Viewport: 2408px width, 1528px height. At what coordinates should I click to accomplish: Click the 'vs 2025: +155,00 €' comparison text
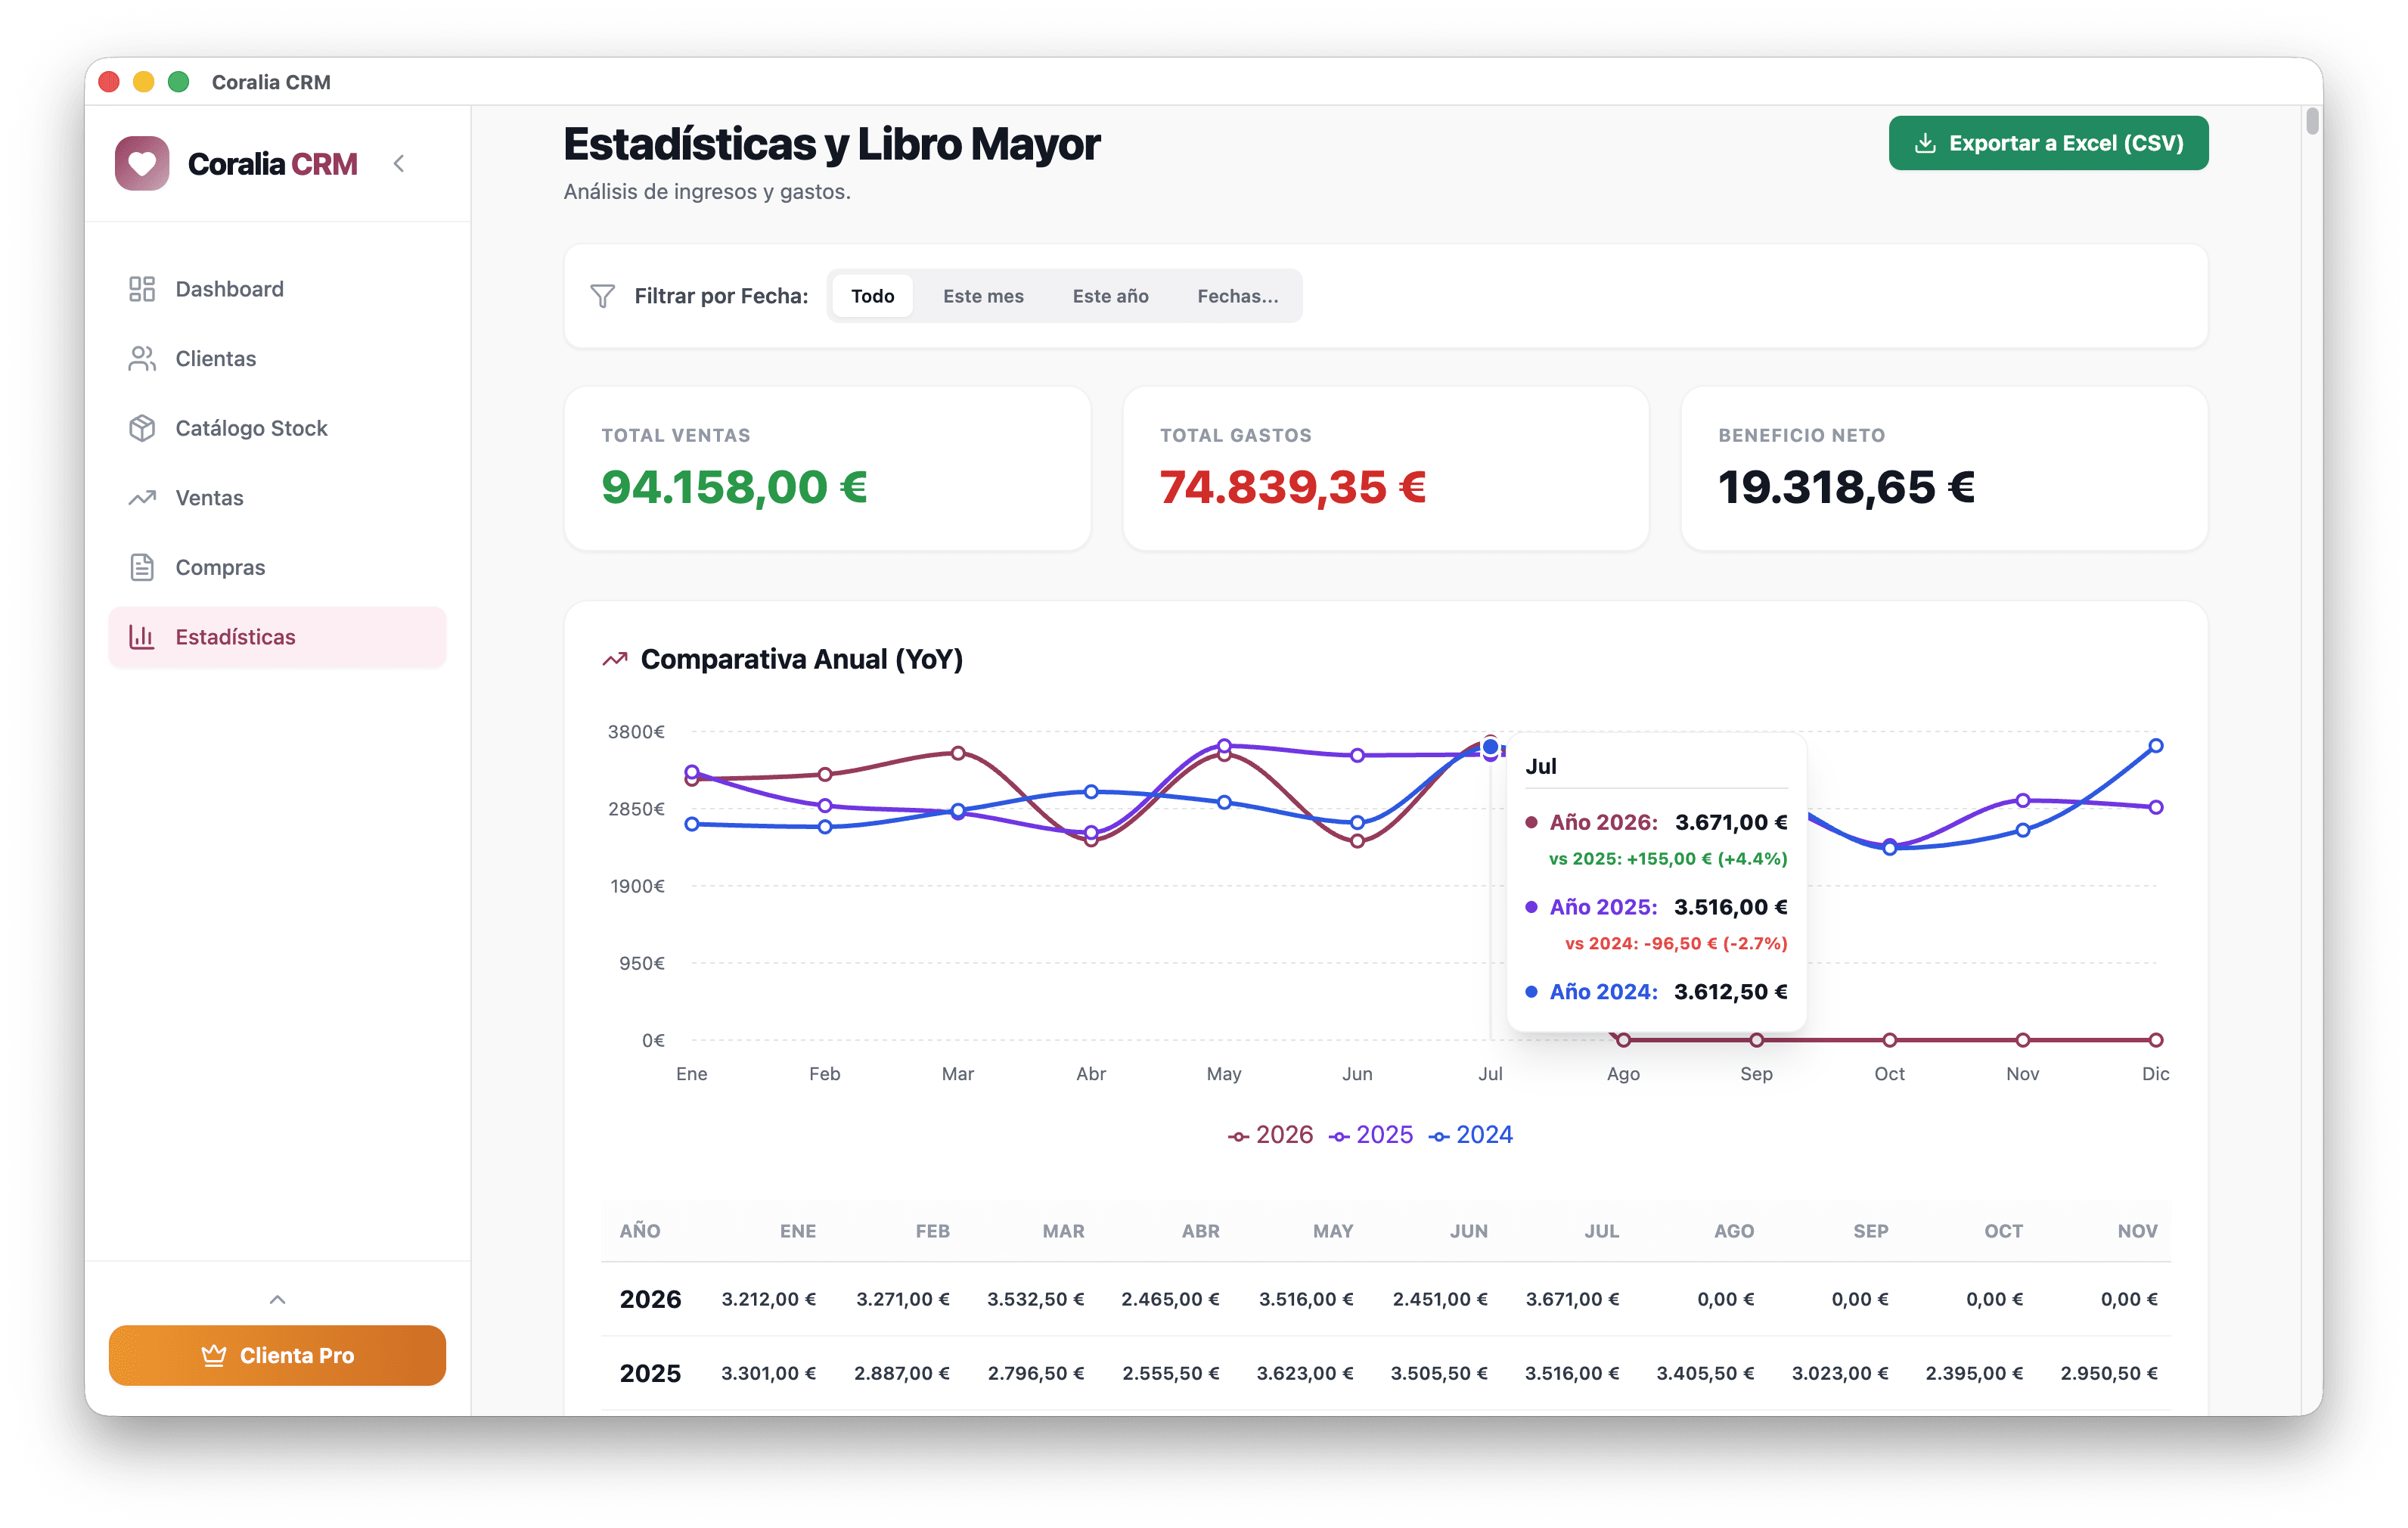(x=1668, y=859)
